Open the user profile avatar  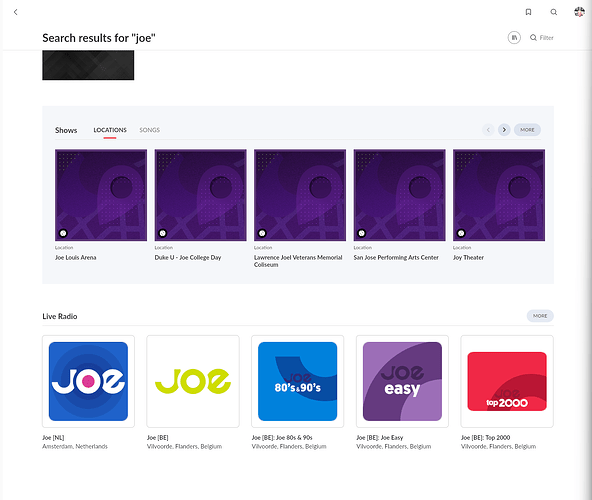(x=579, y=12)
